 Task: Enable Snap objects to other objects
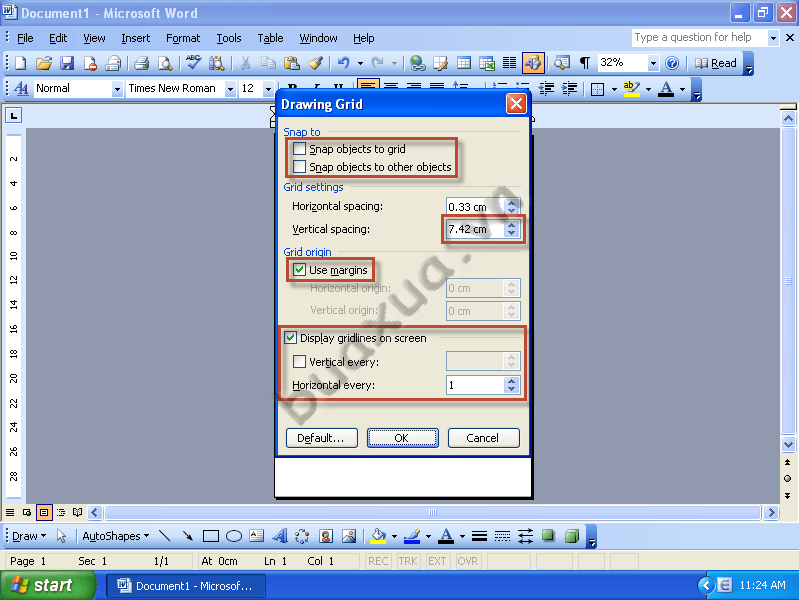click(300, 167)
